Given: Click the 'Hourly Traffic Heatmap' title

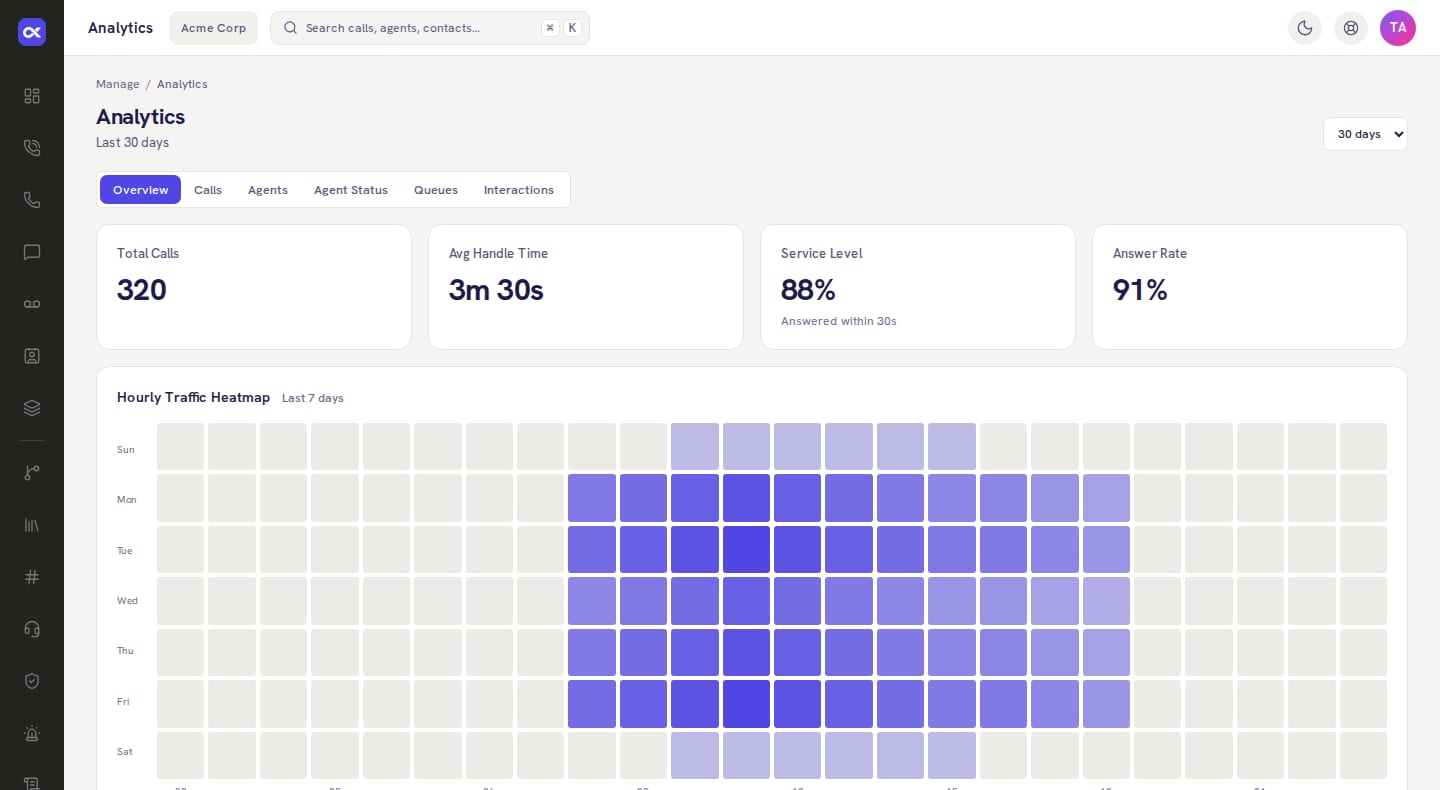Looking at the screenshot, I should [193, 397].
